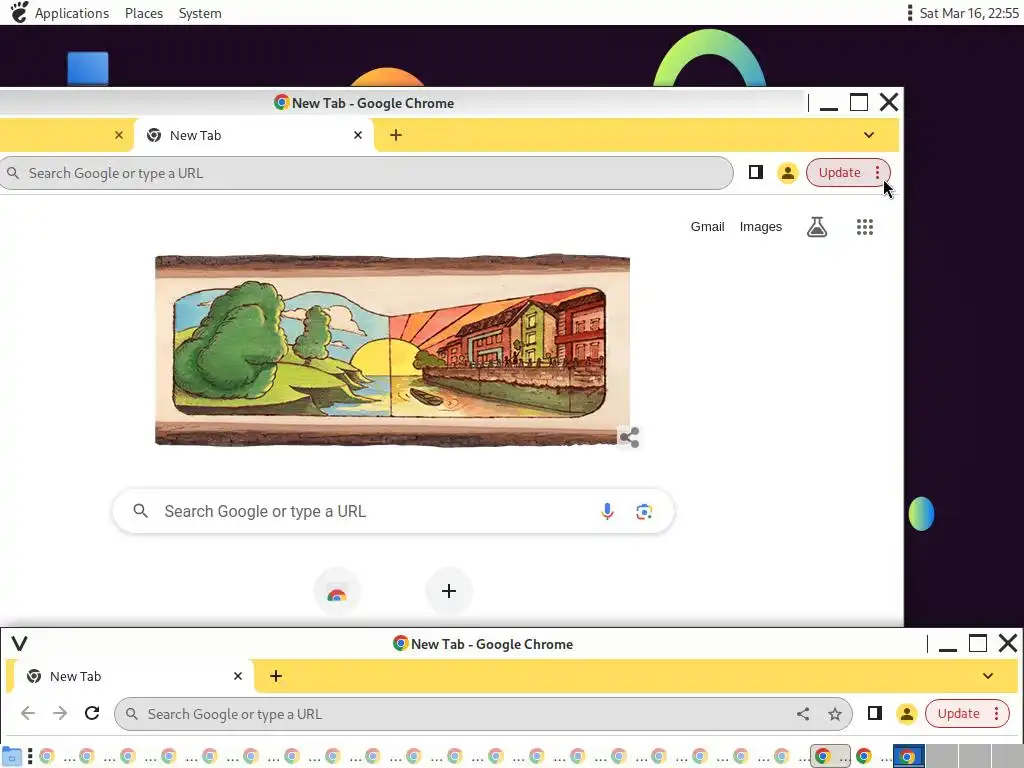Open a new tab with plus button in lower Chrome window

coord(276,677)
